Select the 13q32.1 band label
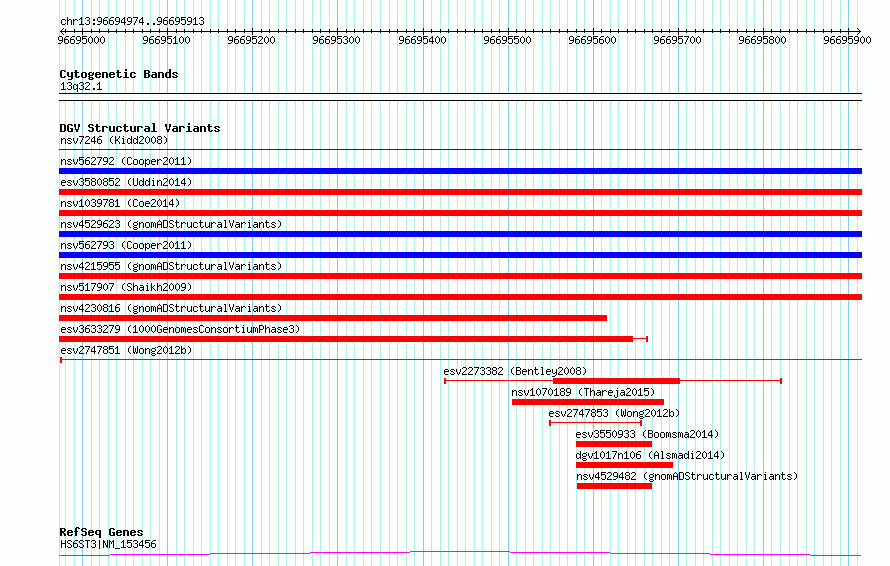890x566 pixels. click(x=81, y=86)
